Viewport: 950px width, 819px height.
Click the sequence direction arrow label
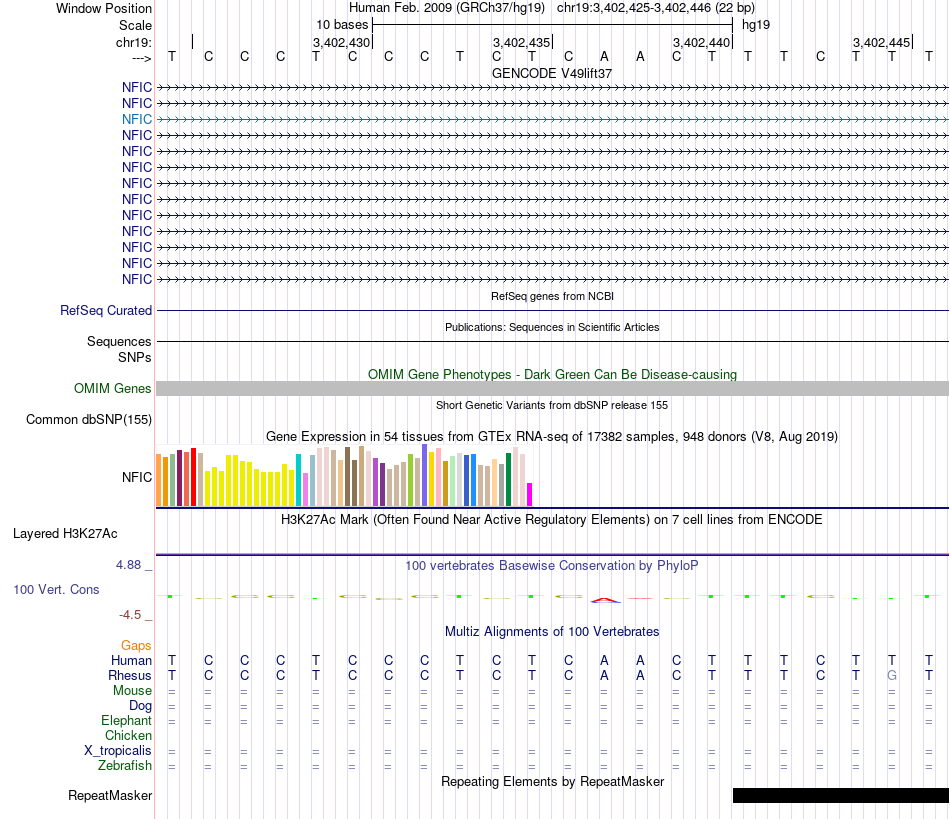click(x=142, y=58)
